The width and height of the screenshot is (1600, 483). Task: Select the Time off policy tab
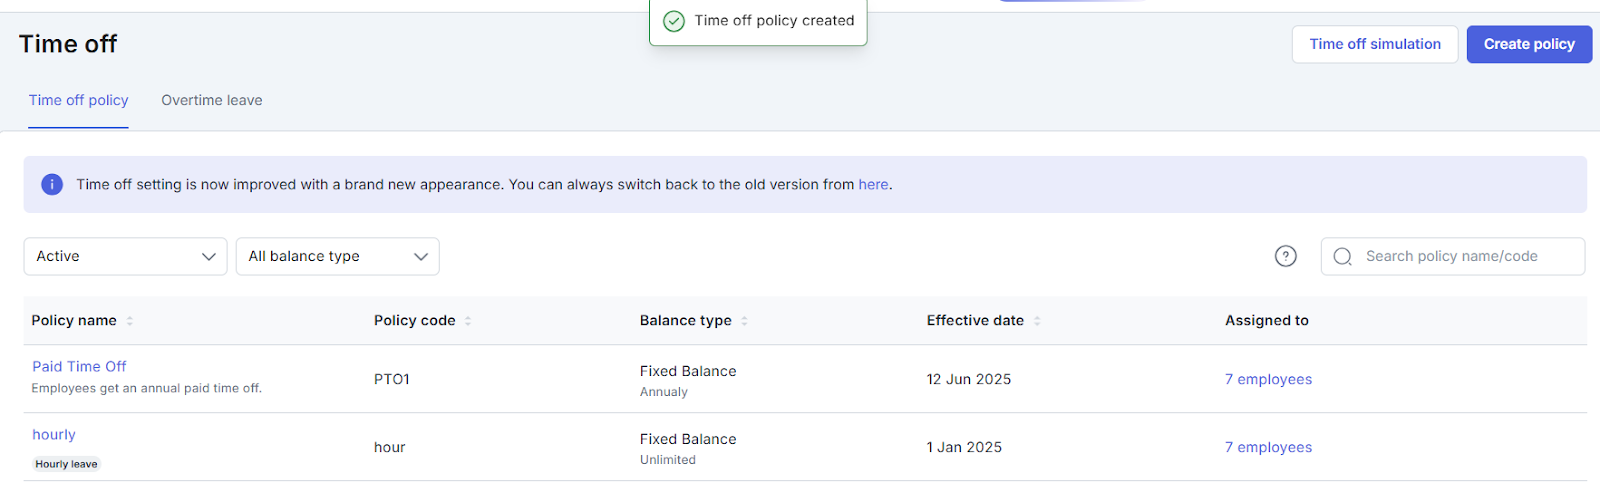pos(78,100)
